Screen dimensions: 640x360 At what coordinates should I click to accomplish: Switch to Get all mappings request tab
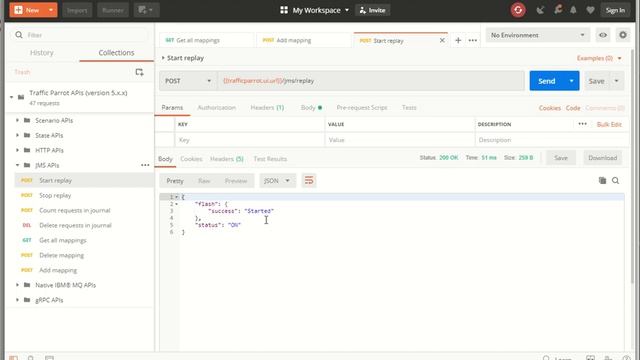click(206, 40)
